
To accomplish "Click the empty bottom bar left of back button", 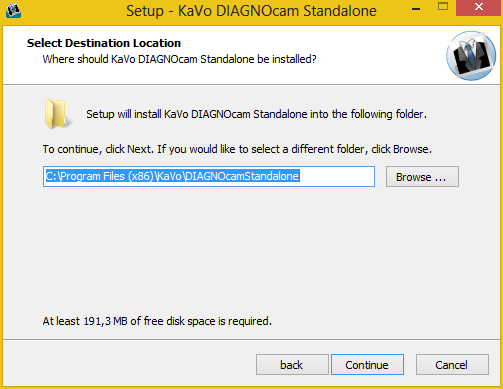I will click(x=128, y=365).
